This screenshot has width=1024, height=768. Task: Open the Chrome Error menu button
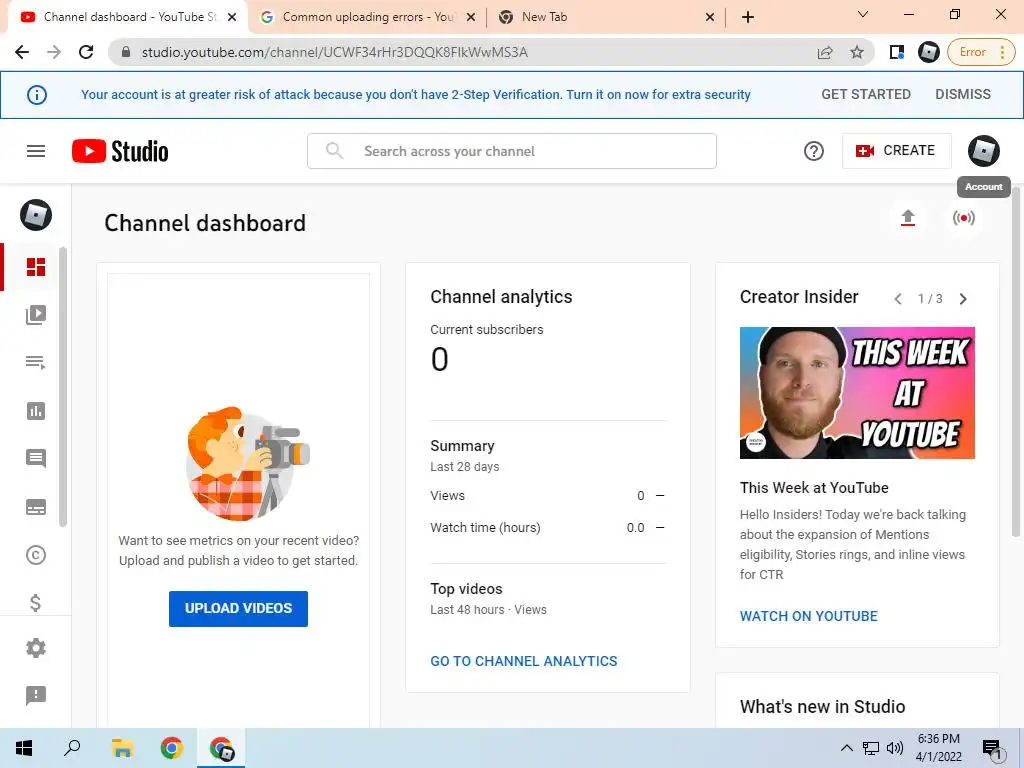(x=982, y=52)
